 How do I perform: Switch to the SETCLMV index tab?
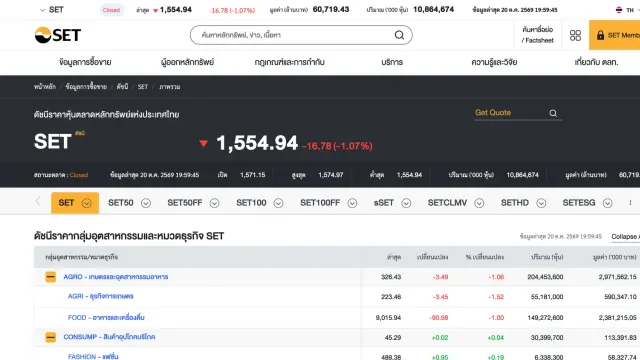447,203
